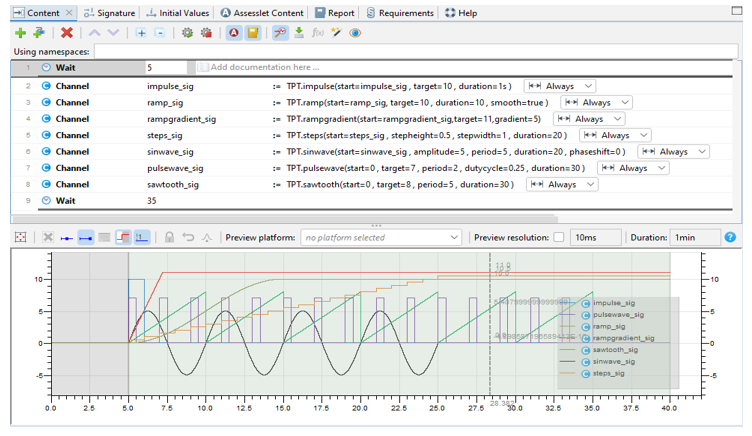Click steps_sig entry in plot legend
The image size is (752, 436).
[609, 373]
